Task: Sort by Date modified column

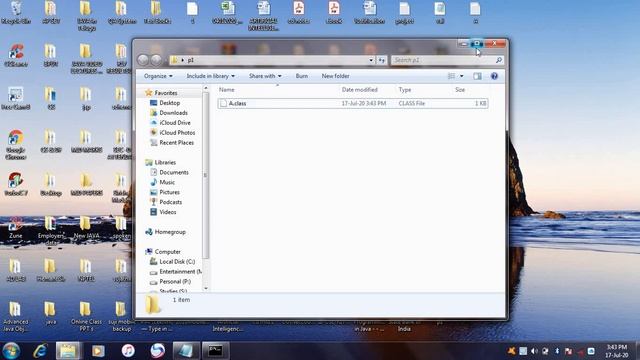Action: (x=360, y=89)
